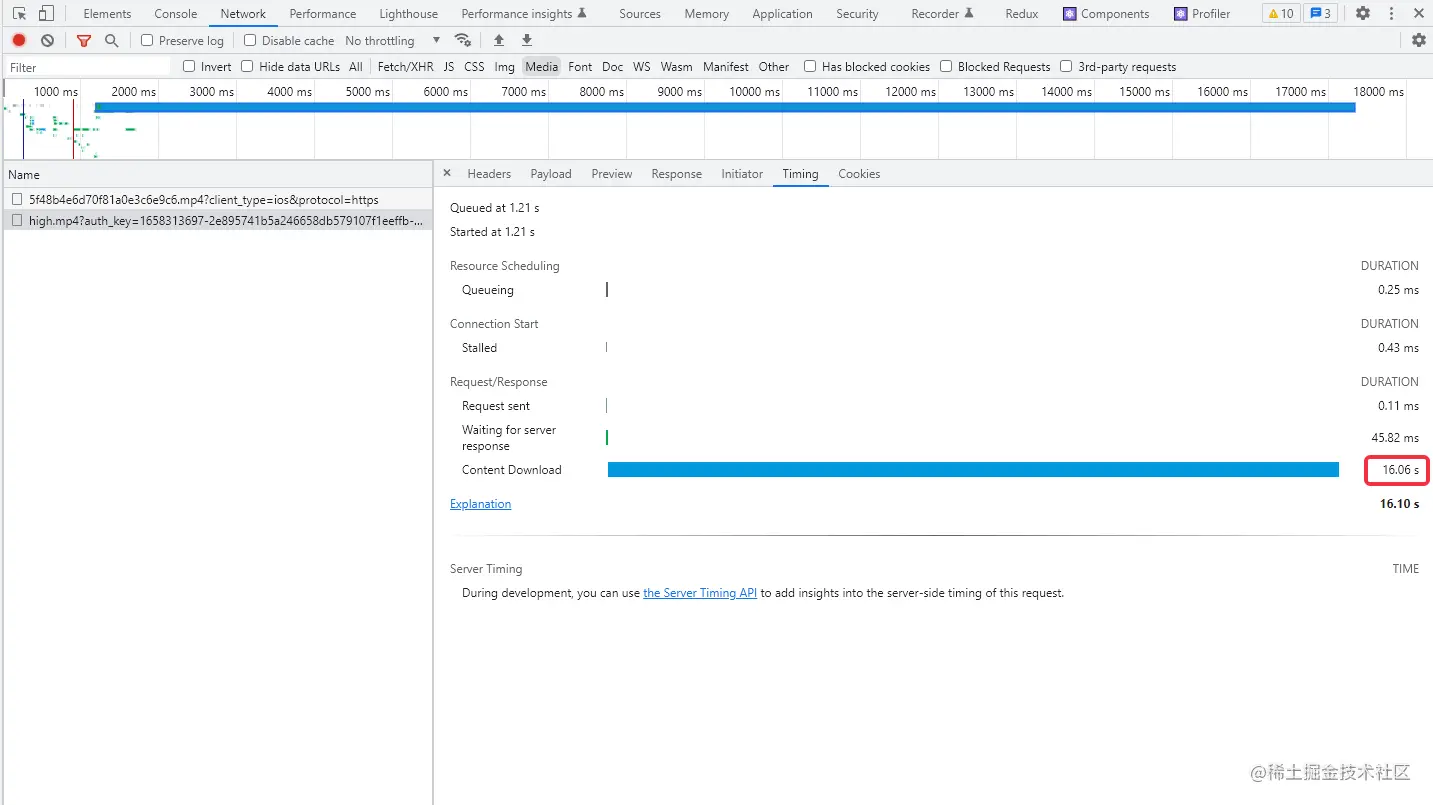The image size is (1433, 805).
Task: Open the Recorder panel
Action: click(x=942, y=14)
